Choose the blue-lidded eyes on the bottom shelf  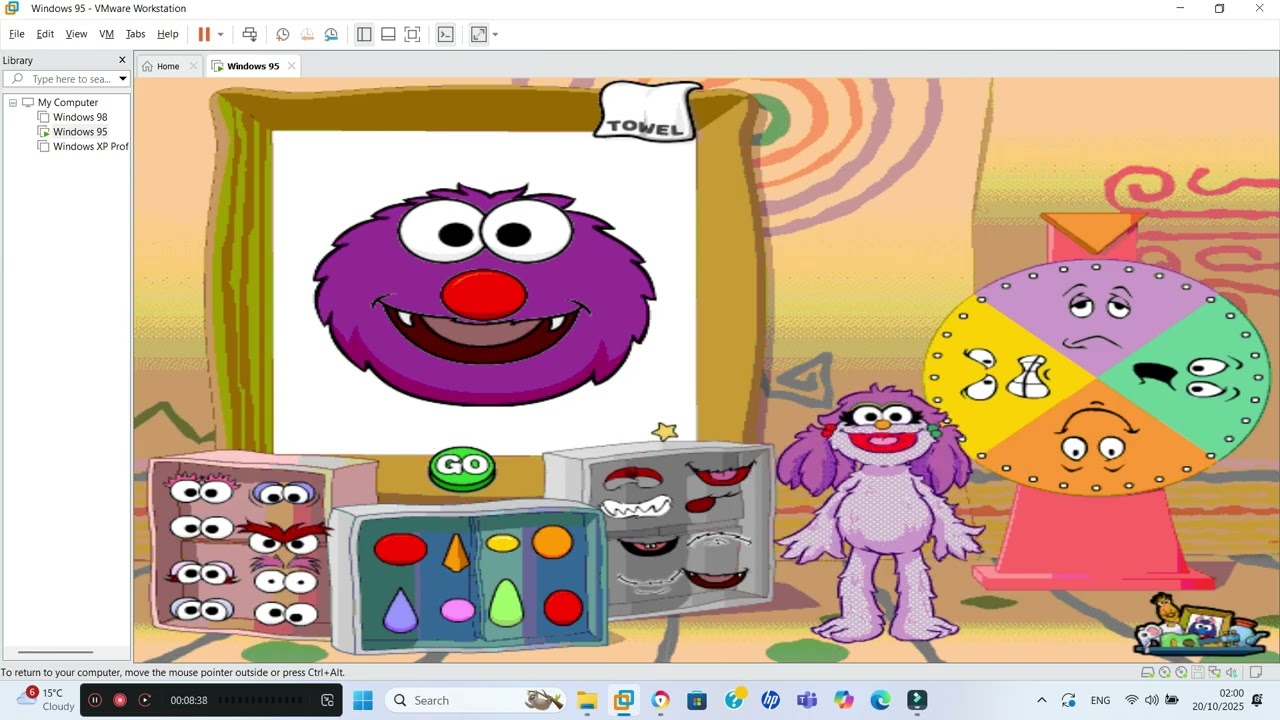[203, 609]
